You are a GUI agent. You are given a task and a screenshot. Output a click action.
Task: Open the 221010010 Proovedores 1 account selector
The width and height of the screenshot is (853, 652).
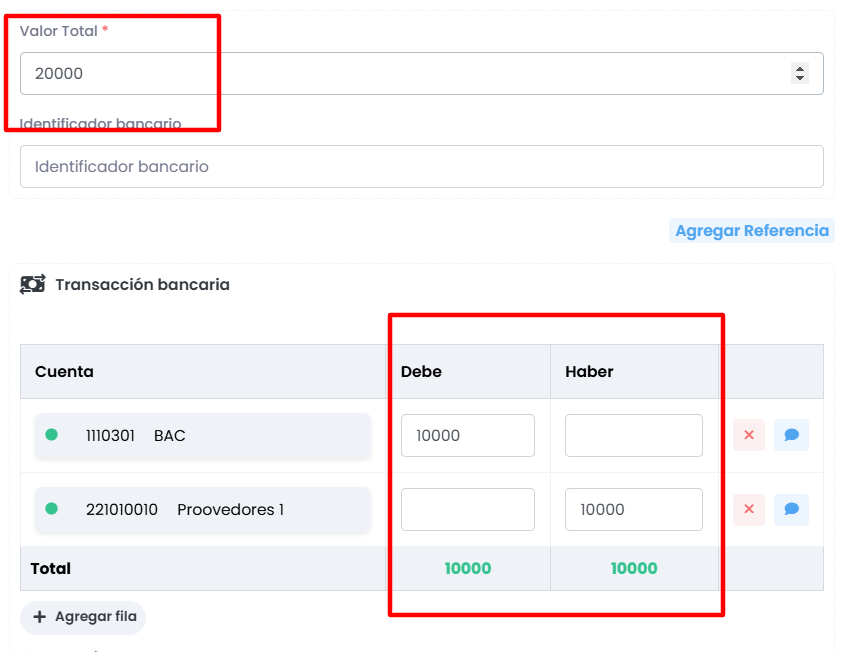202,510
